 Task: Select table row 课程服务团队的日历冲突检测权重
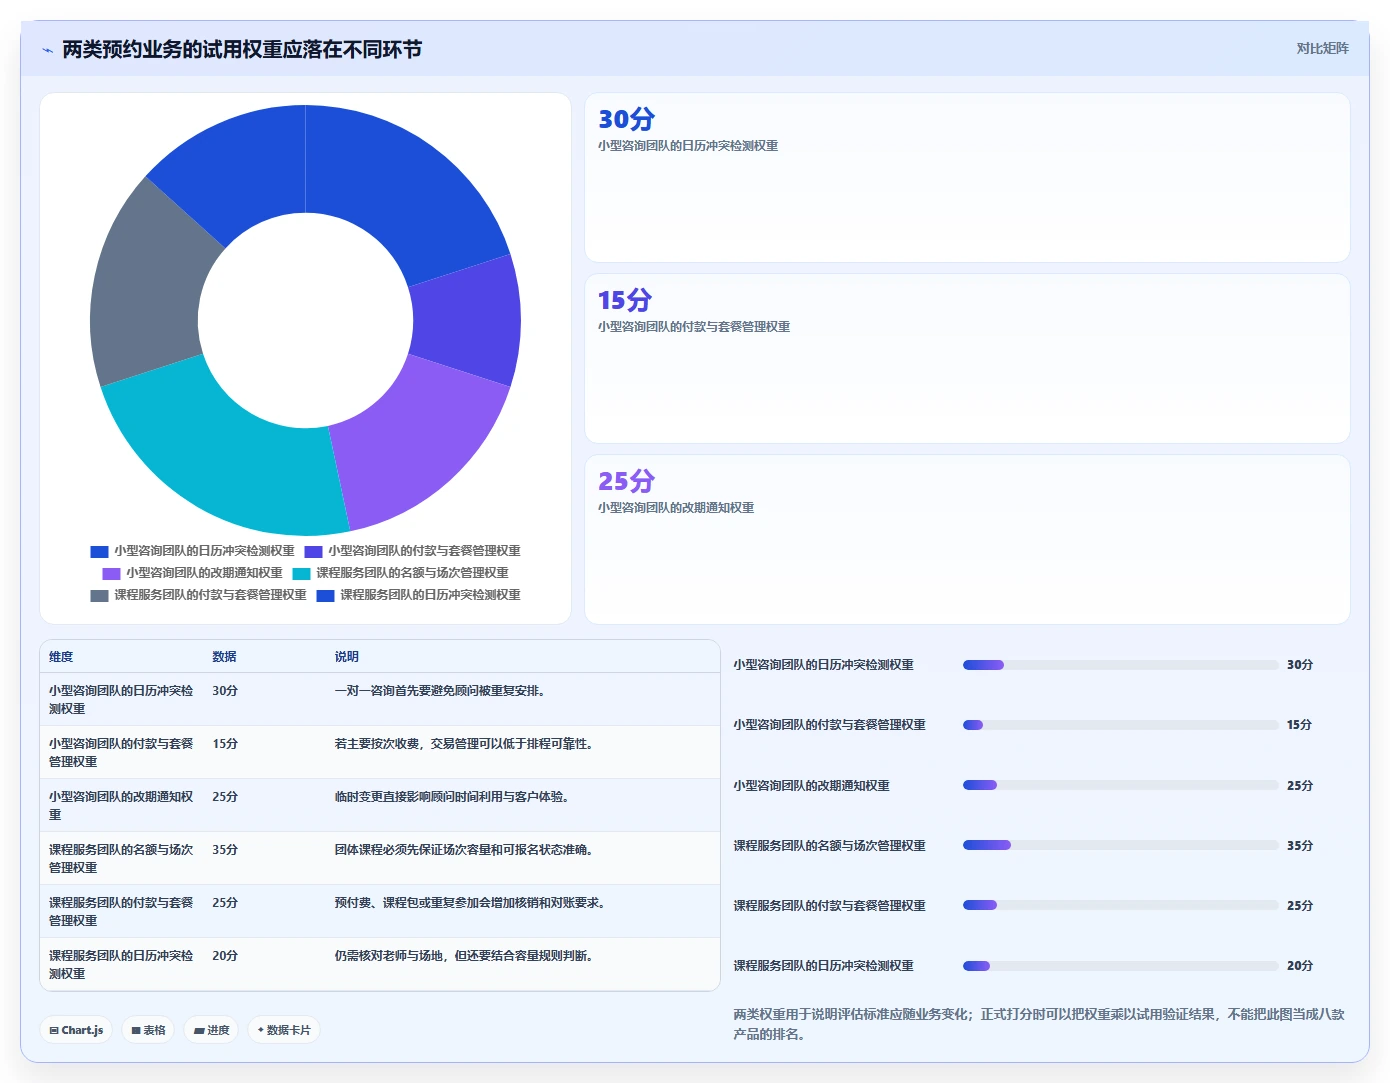[x=380, y=964]
